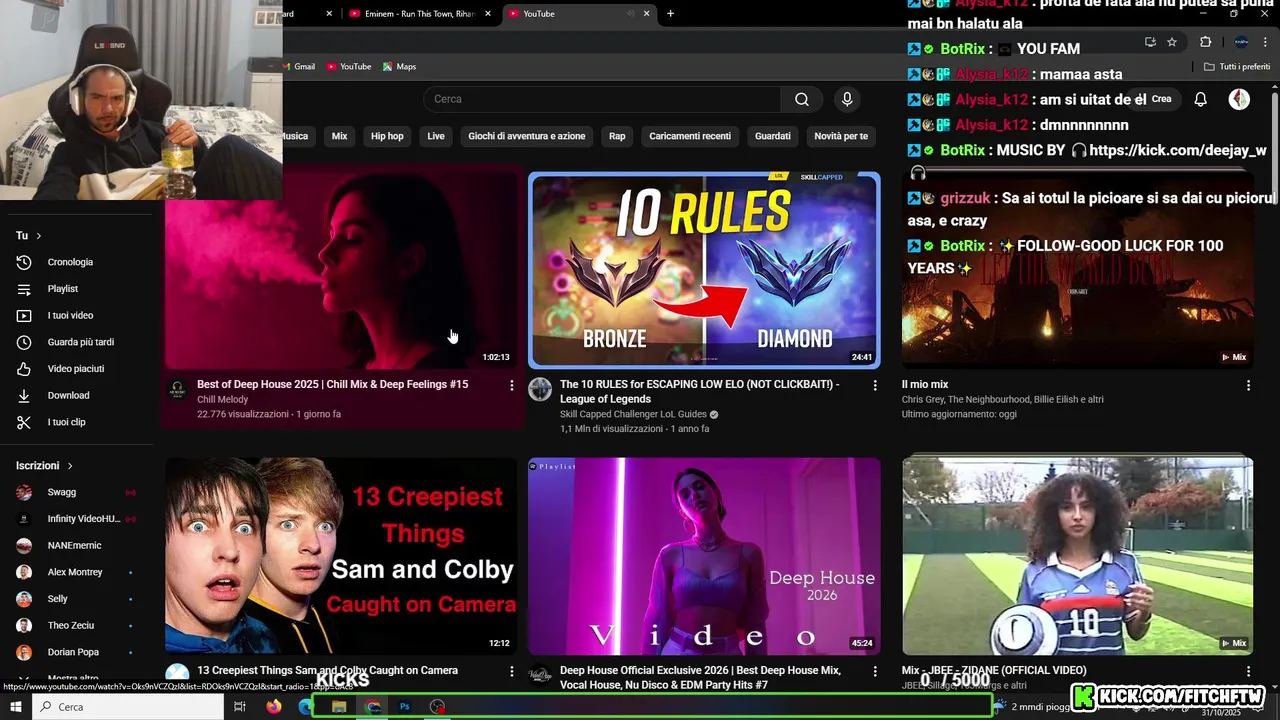Open Photoshop from the taskbar
Image resolution: width=1280 pixels, height=720 pixels.
click(x=404, y=706)
